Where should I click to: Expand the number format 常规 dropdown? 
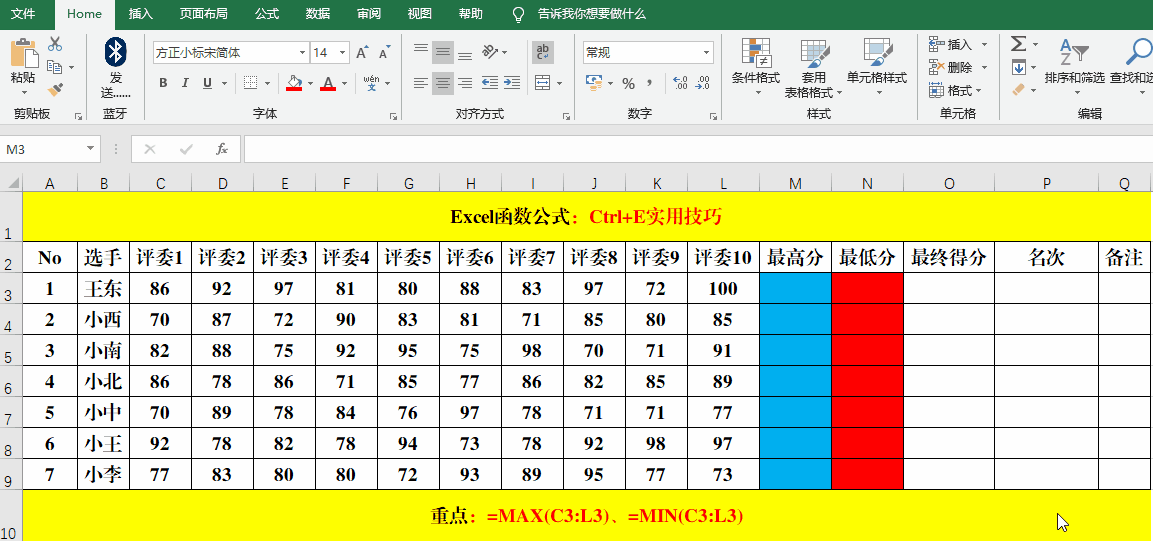pyautogui.click(x=706, y=52)
